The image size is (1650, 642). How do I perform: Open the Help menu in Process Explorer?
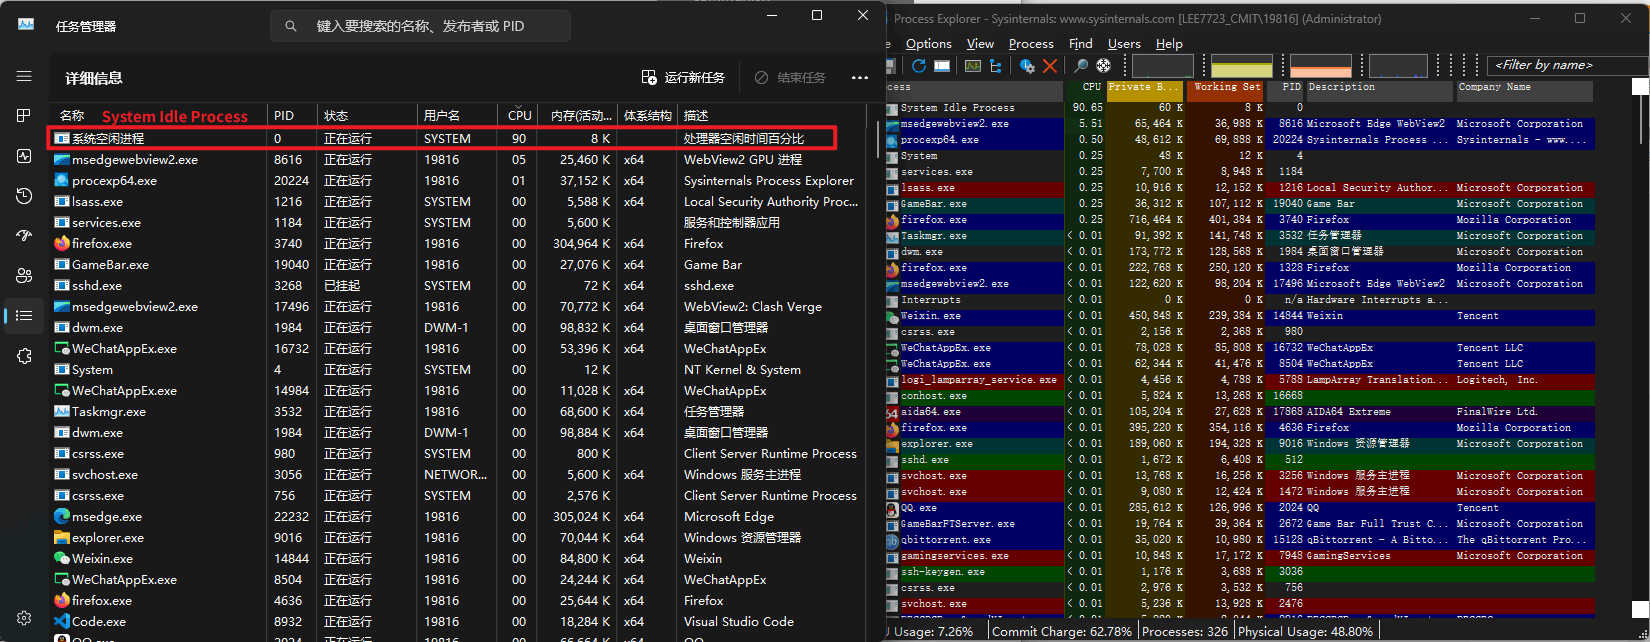(1169, 44)
